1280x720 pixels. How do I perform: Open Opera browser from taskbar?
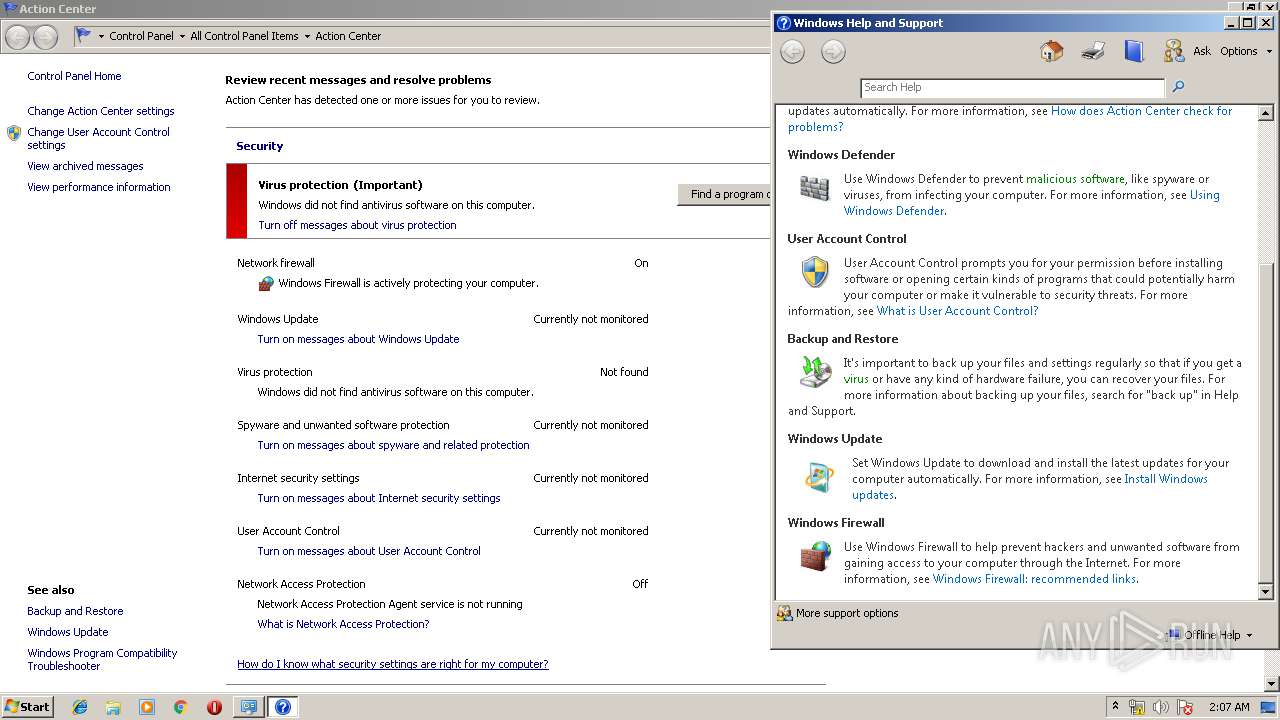(x=214, y=707)
